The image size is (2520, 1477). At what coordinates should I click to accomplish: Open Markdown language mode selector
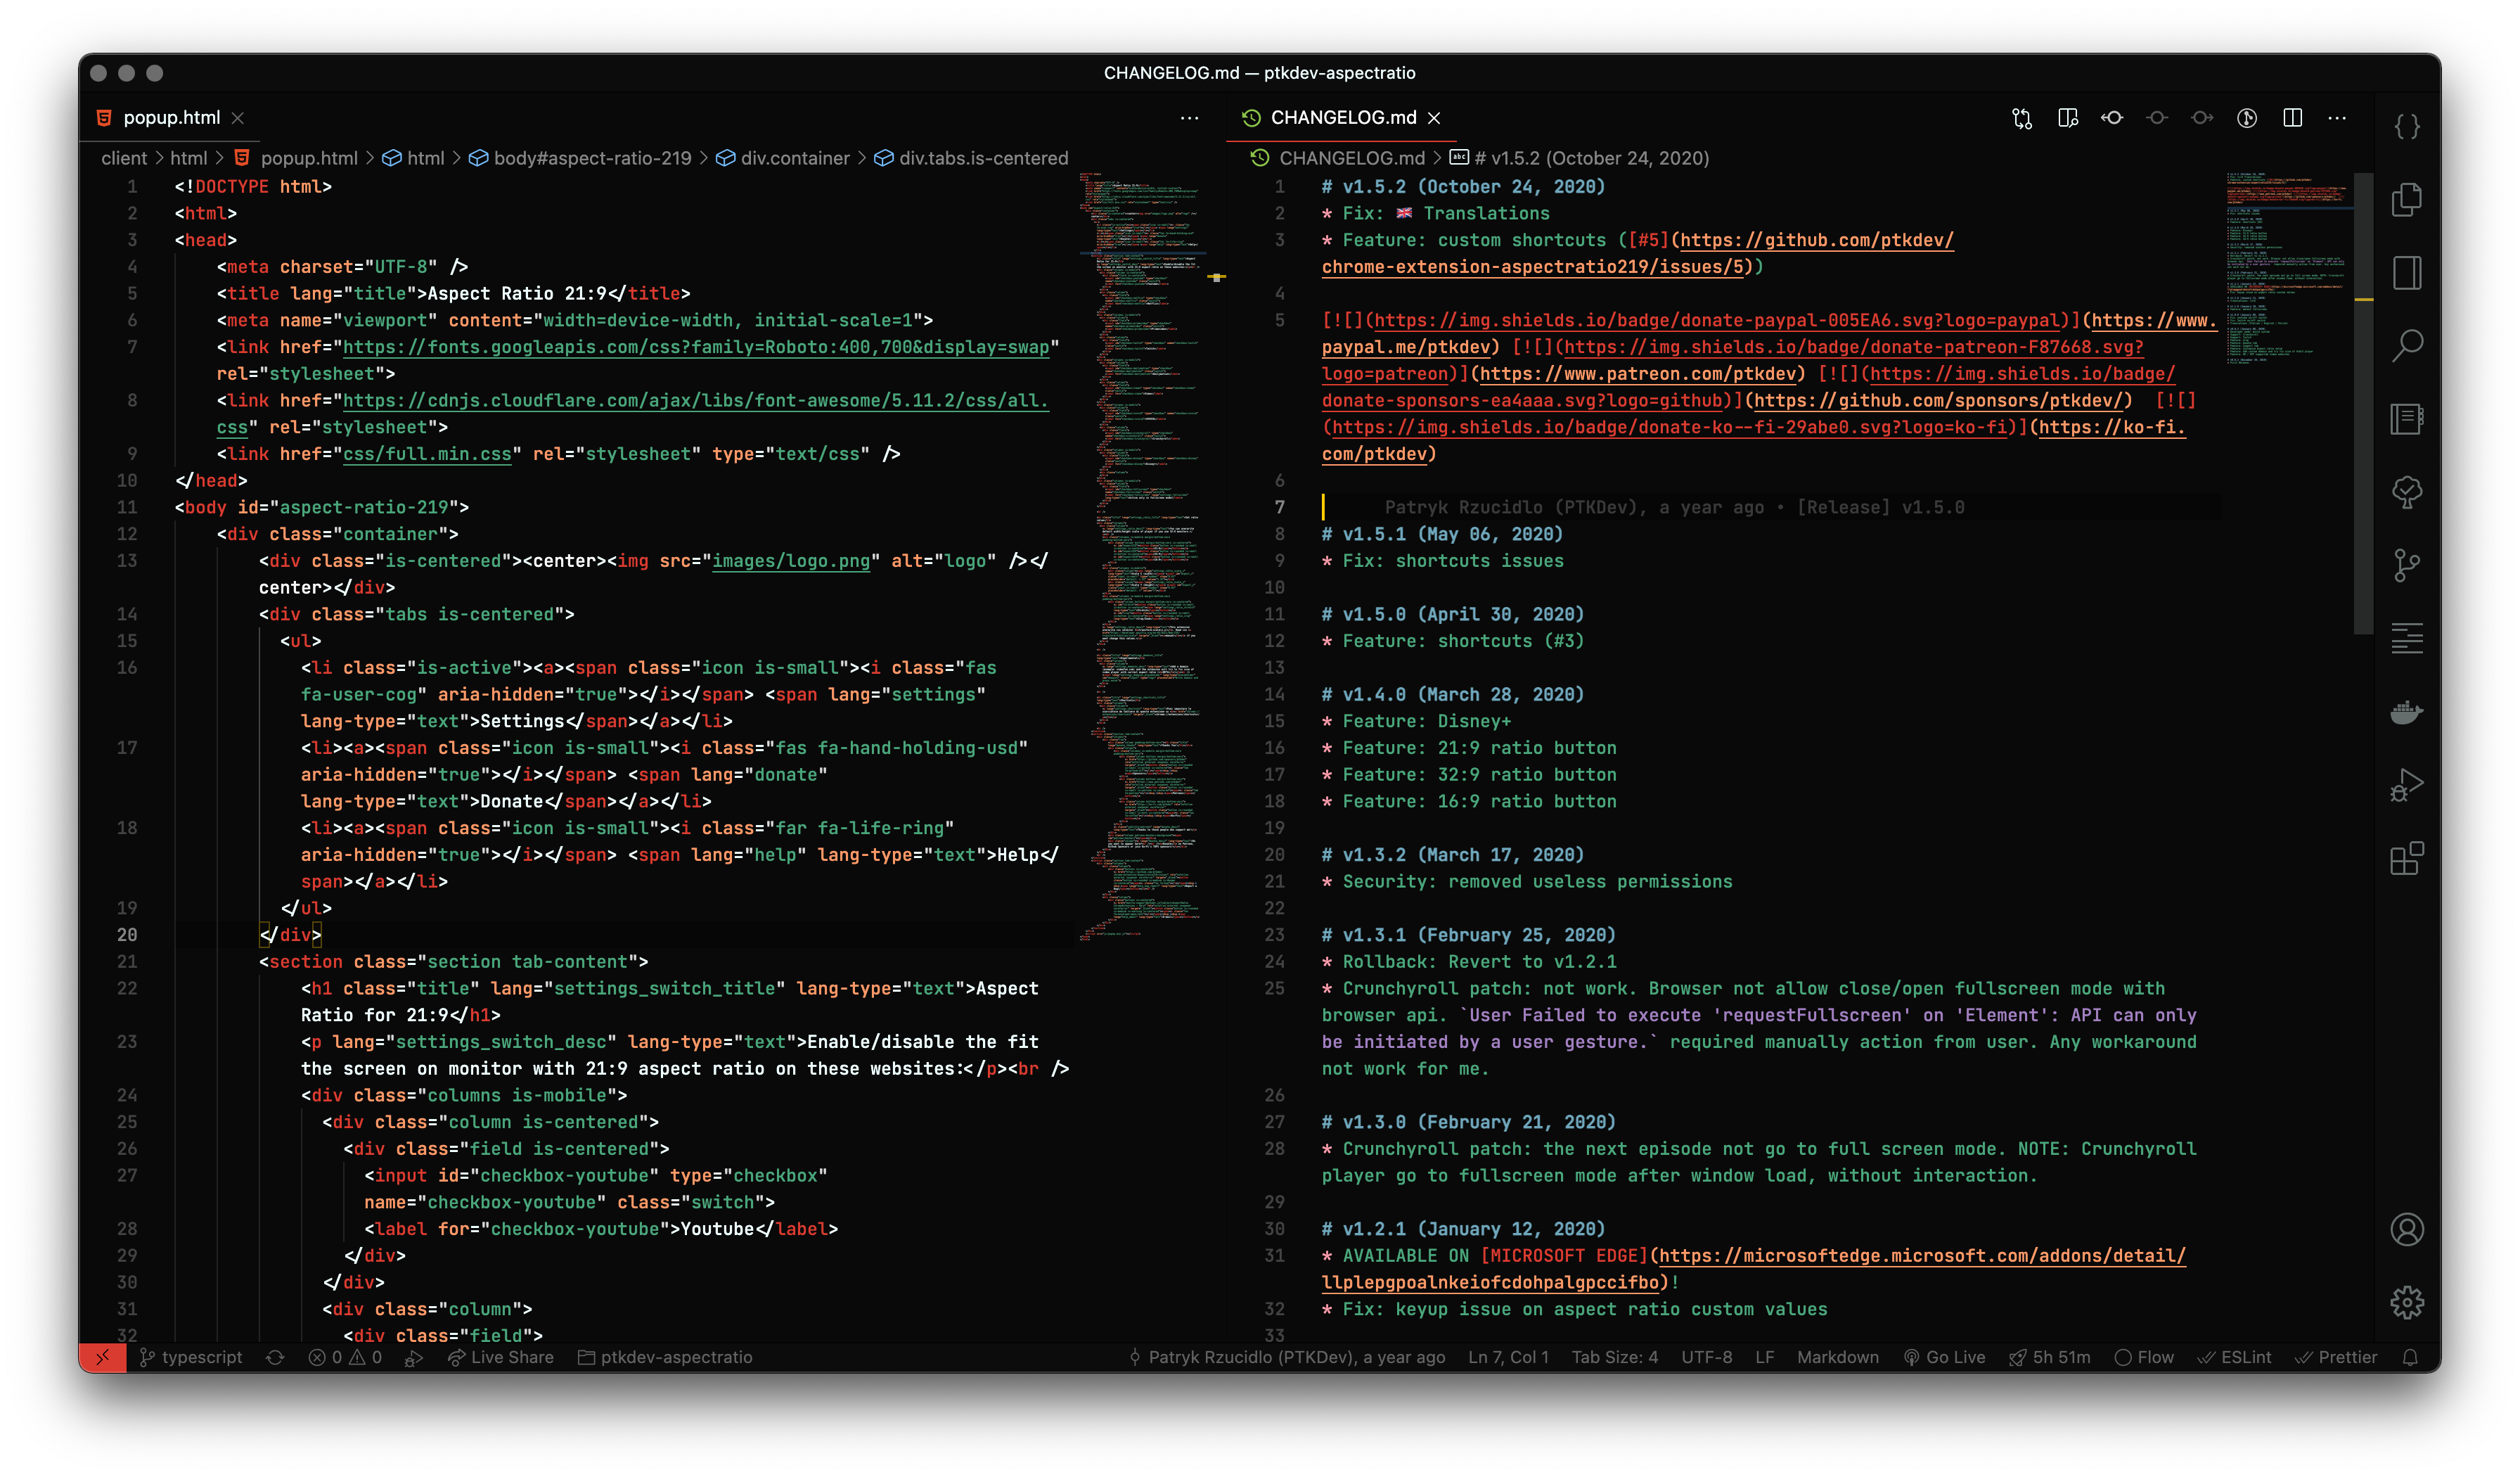(1837, 1357)
